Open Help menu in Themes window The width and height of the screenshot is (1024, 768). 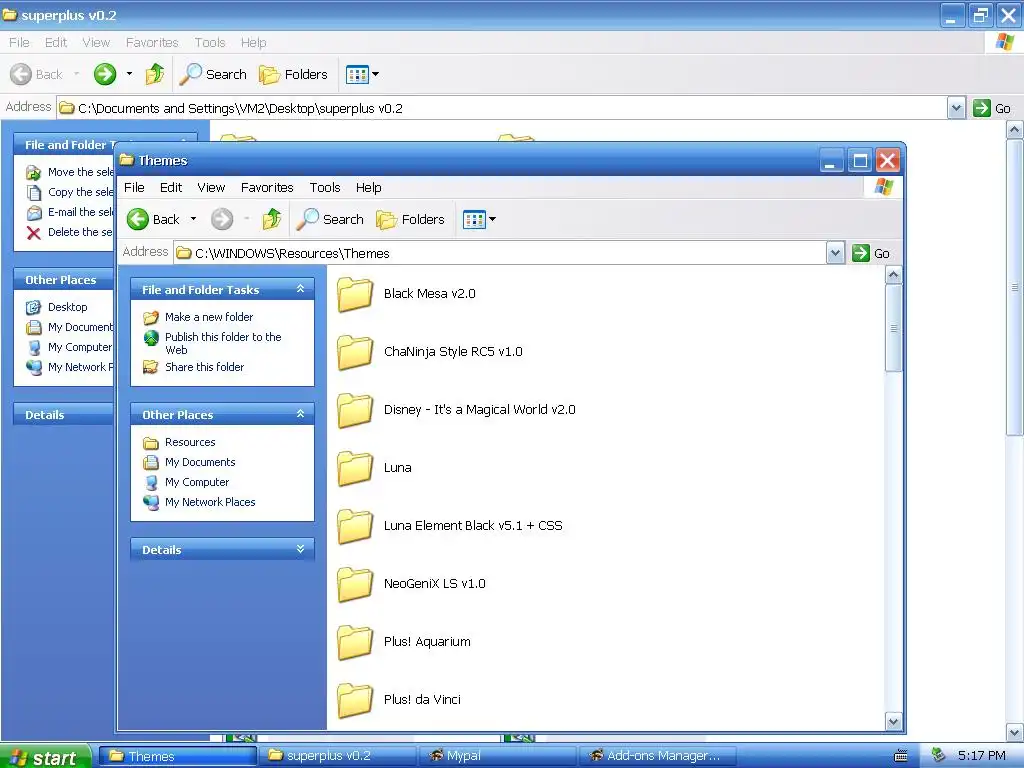click(x=368, y=188)
